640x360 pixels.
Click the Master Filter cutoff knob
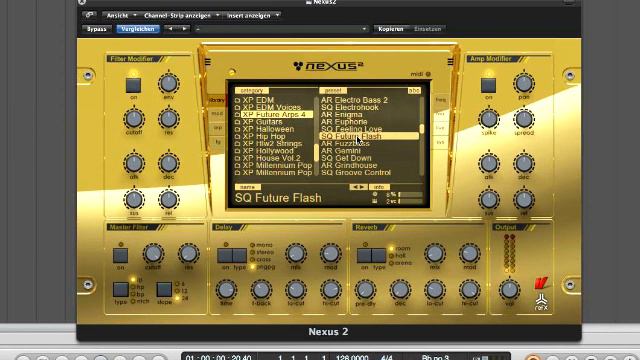coord(153,254)
